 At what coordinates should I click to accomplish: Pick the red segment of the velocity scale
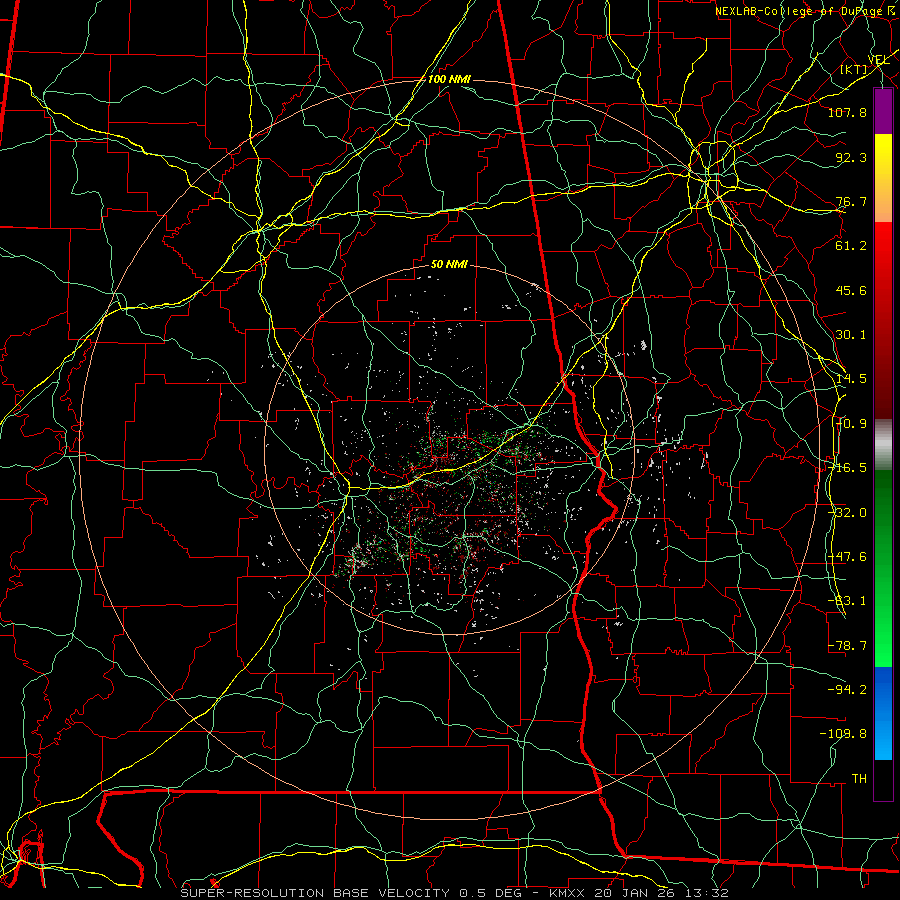tap(883, 320)
